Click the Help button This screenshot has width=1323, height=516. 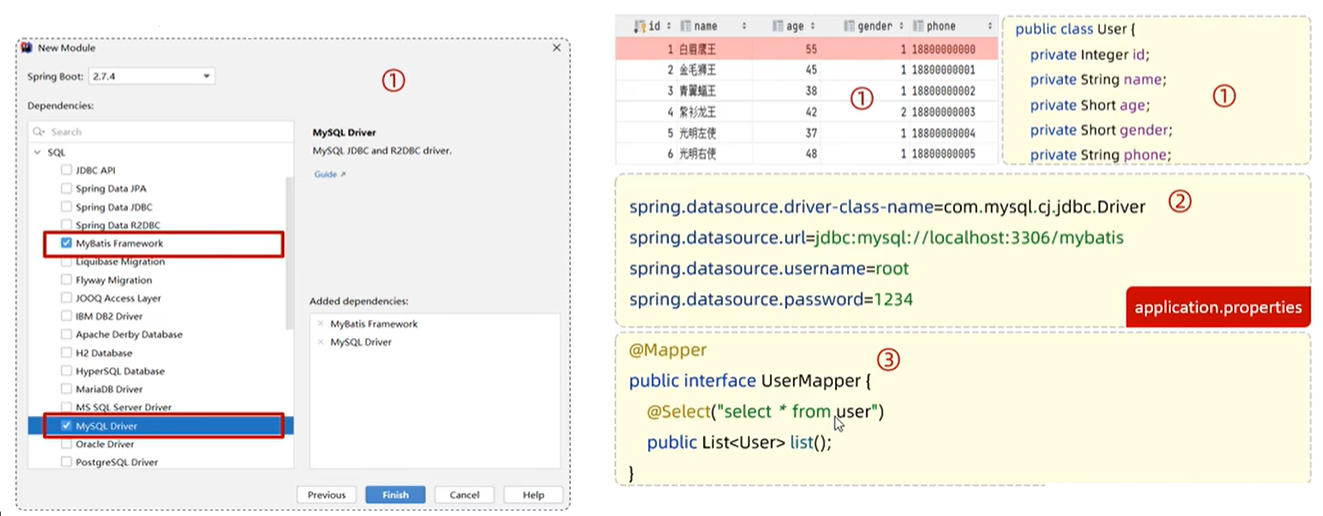coord(533,495)
